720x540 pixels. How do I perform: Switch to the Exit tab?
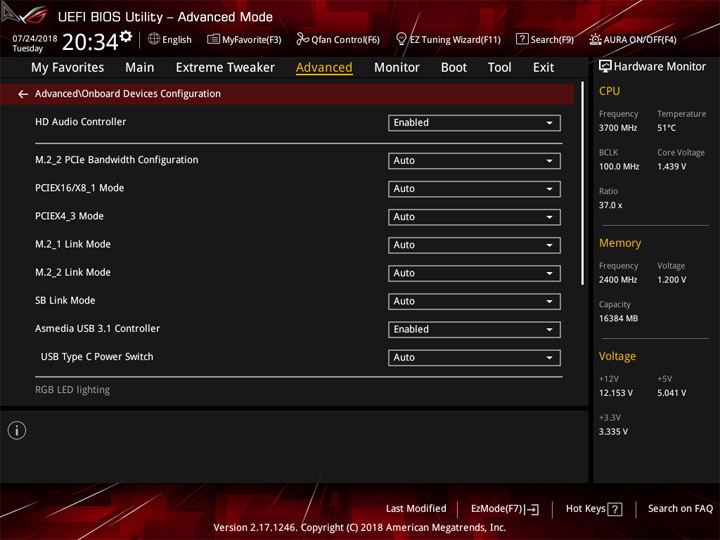pos(543,68)
